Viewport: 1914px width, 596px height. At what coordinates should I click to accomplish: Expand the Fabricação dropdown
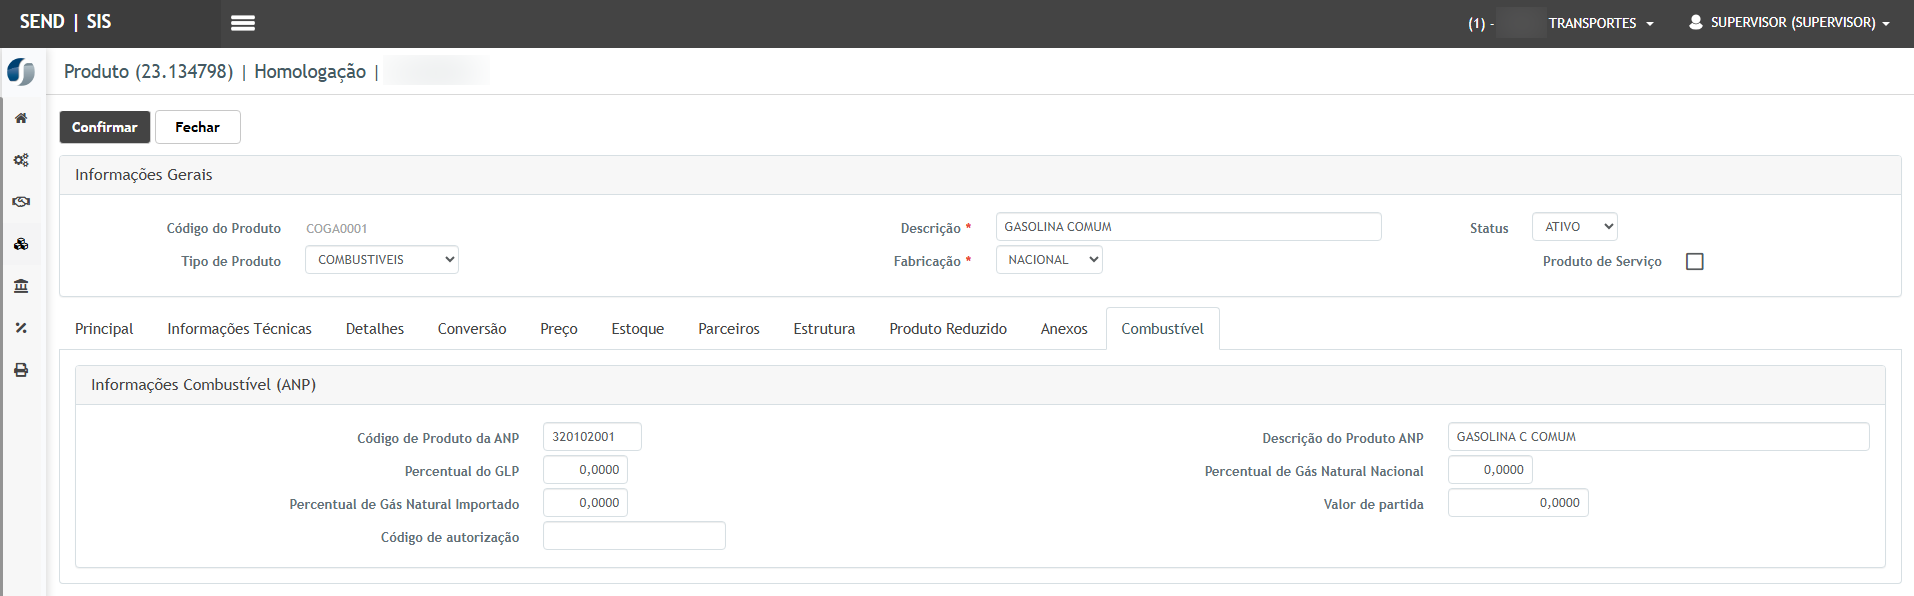tap(1049, 260)
